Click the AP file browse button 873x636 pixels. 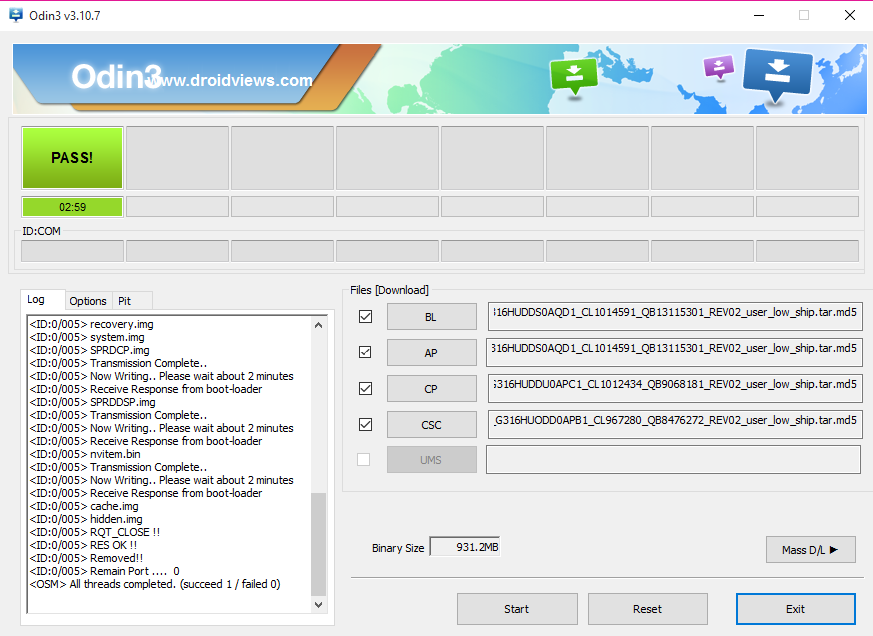coord(431,353)
